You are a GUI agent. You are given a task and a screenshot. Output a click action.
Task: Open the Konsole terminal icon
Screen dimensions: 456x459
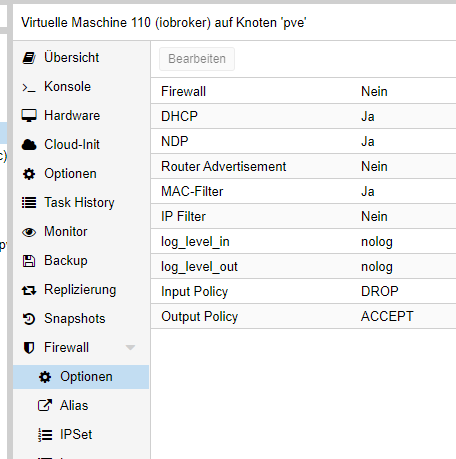click(x=29, y=87)
